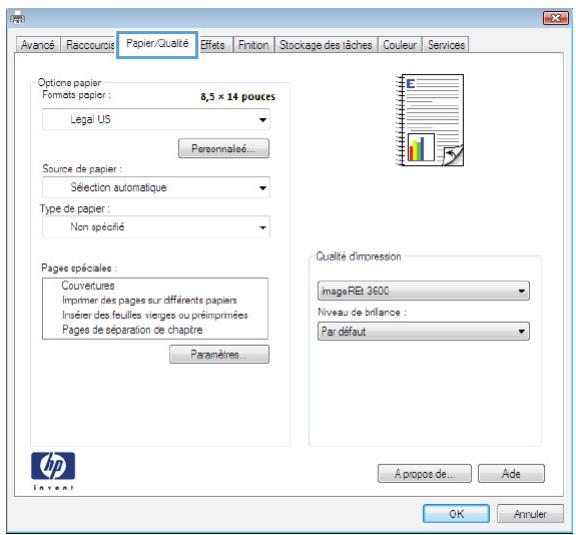This screenshot has width=576, height=535.
Task: Click the Aide button
Action: [511, 473]
